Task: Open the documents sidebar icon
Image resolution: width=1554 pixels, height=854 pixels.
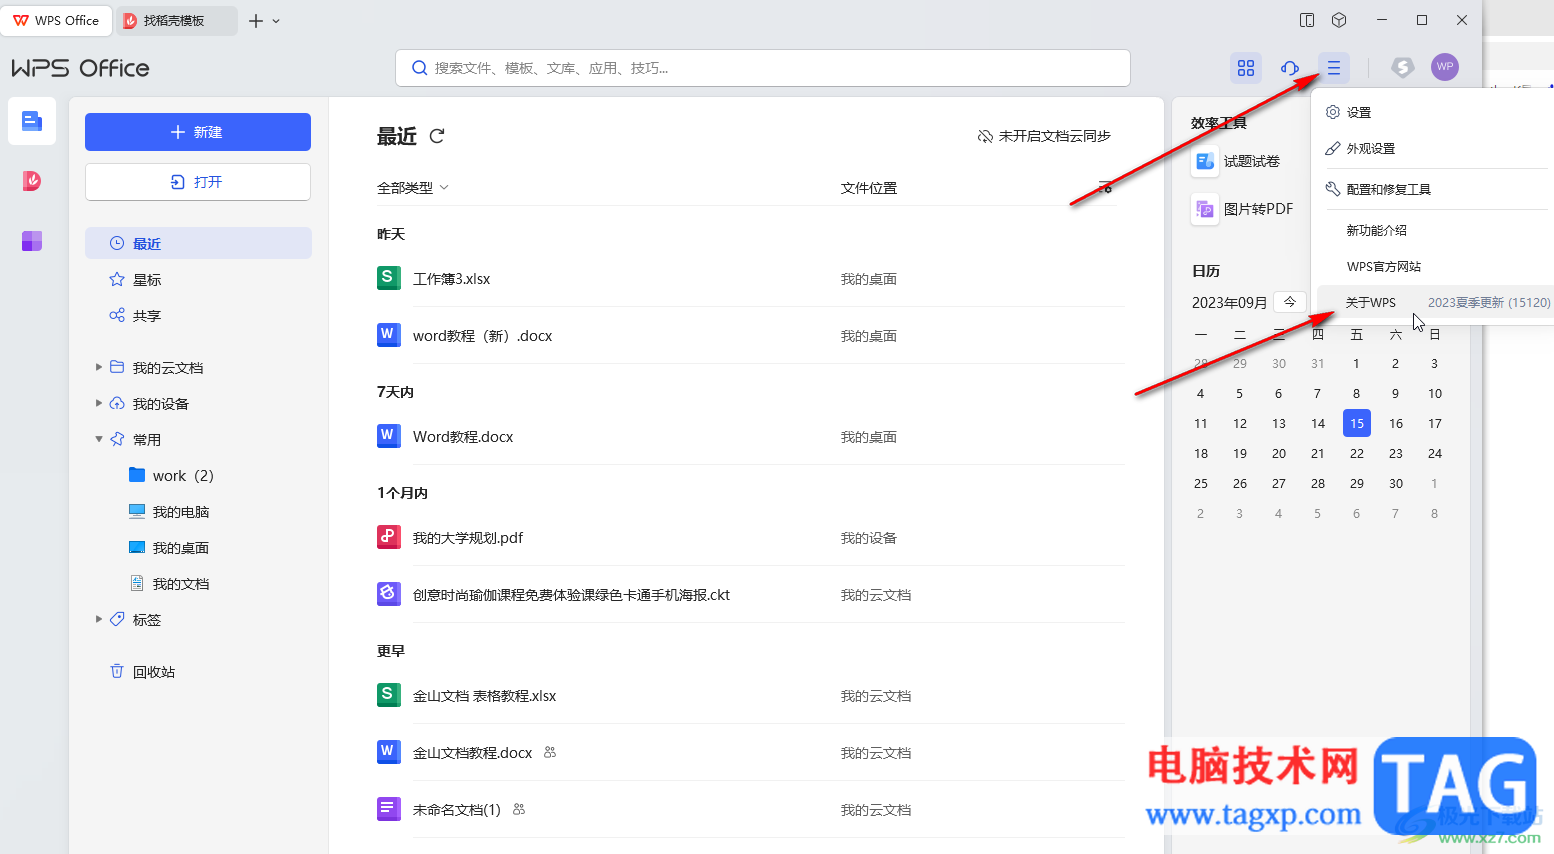Action: coord(32,122)
